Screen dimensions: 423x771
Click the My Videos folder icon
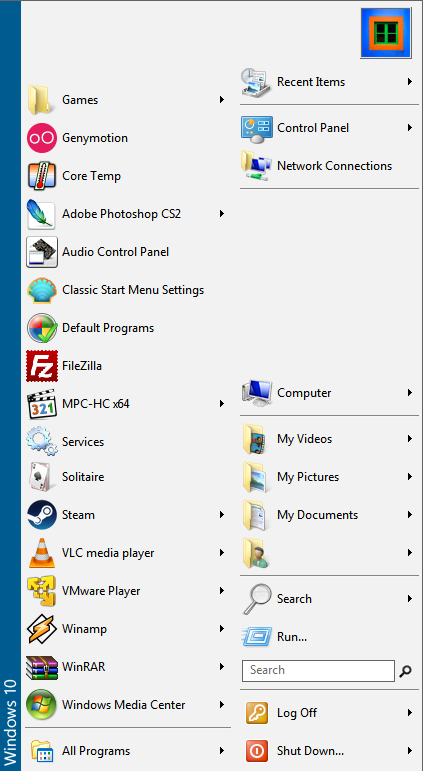point(255,439)
